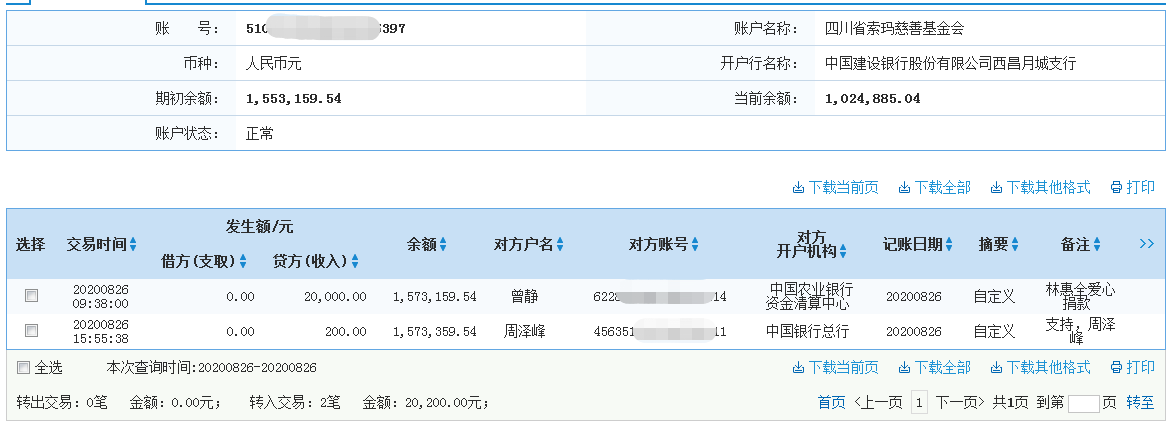
Task: Go to 上一页 previous page
Action: click(878, 403)
